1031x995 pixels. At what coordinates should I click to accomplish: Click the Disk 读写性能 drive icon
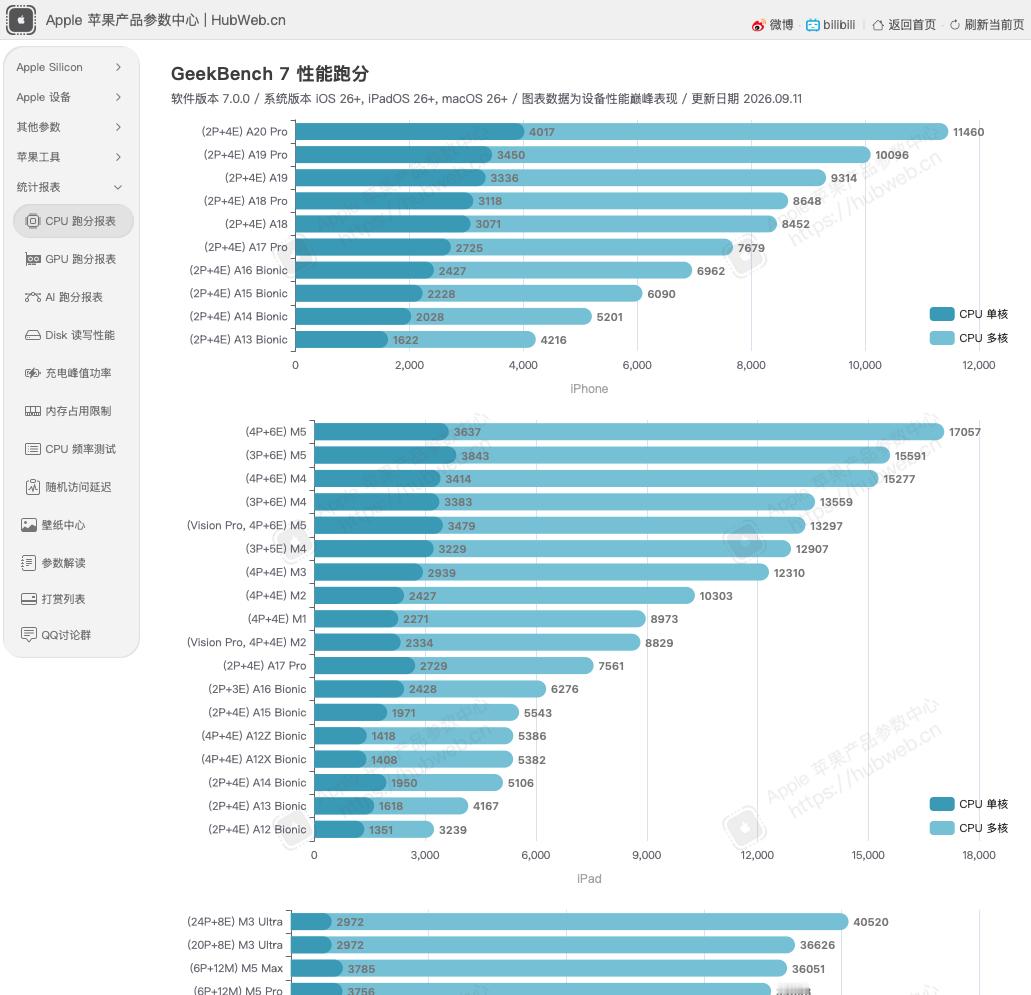pos(32,335)
